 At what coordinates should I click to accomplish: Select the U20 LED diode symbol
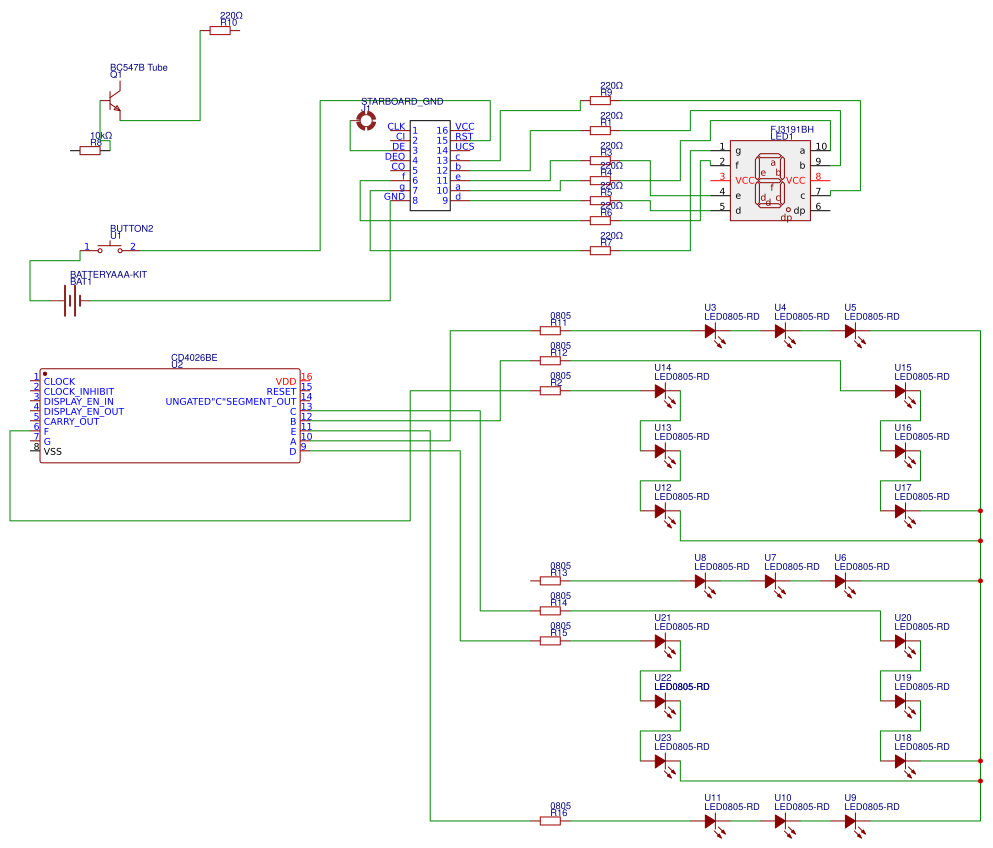pyautogui.click(x=902, y=643)
